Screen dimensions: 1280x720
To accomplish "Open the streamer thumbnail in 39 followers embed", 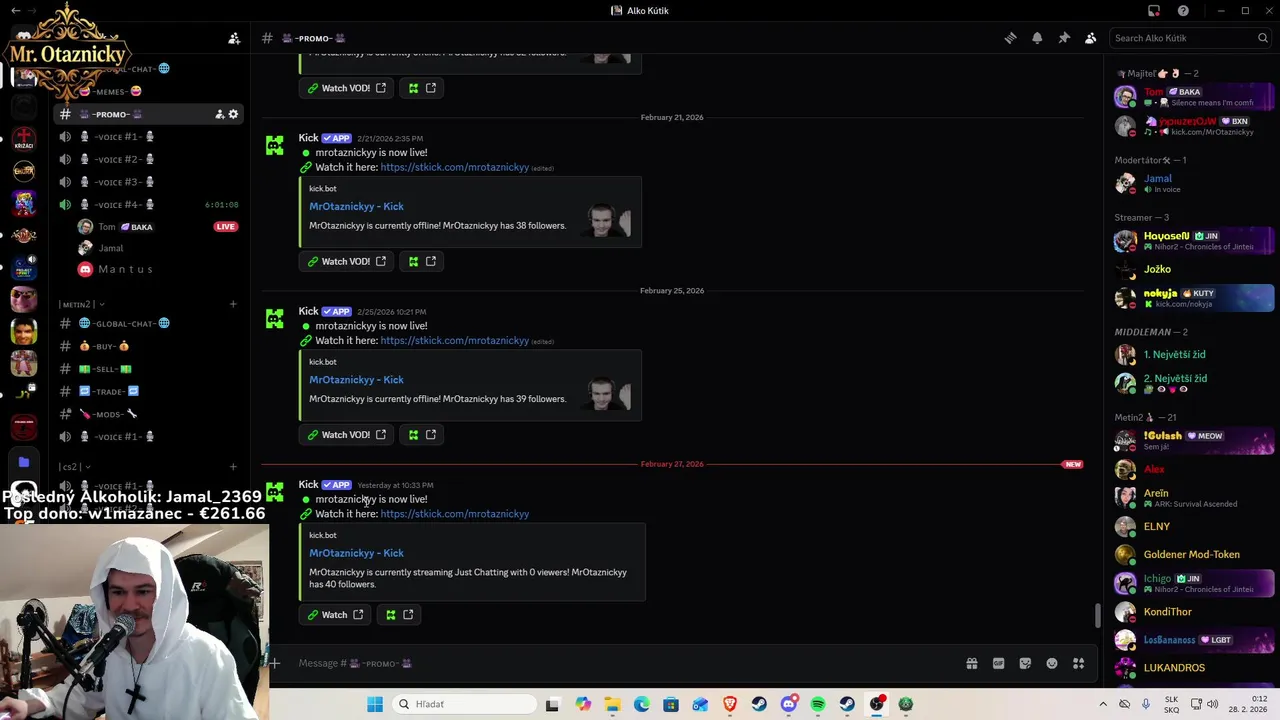I will coord(608,393).
